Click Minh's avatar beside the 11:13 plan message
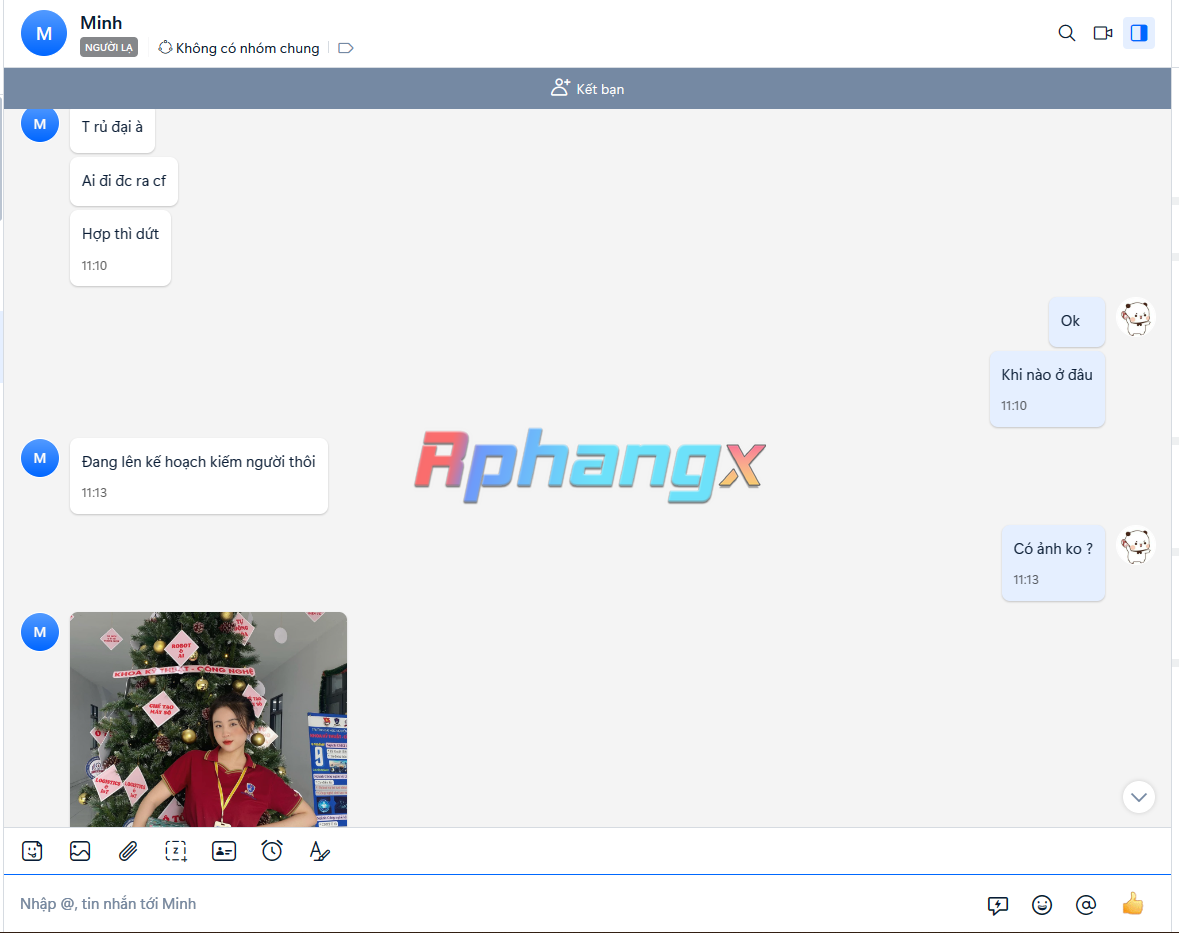1179x933 pixels. pos(40,458)
